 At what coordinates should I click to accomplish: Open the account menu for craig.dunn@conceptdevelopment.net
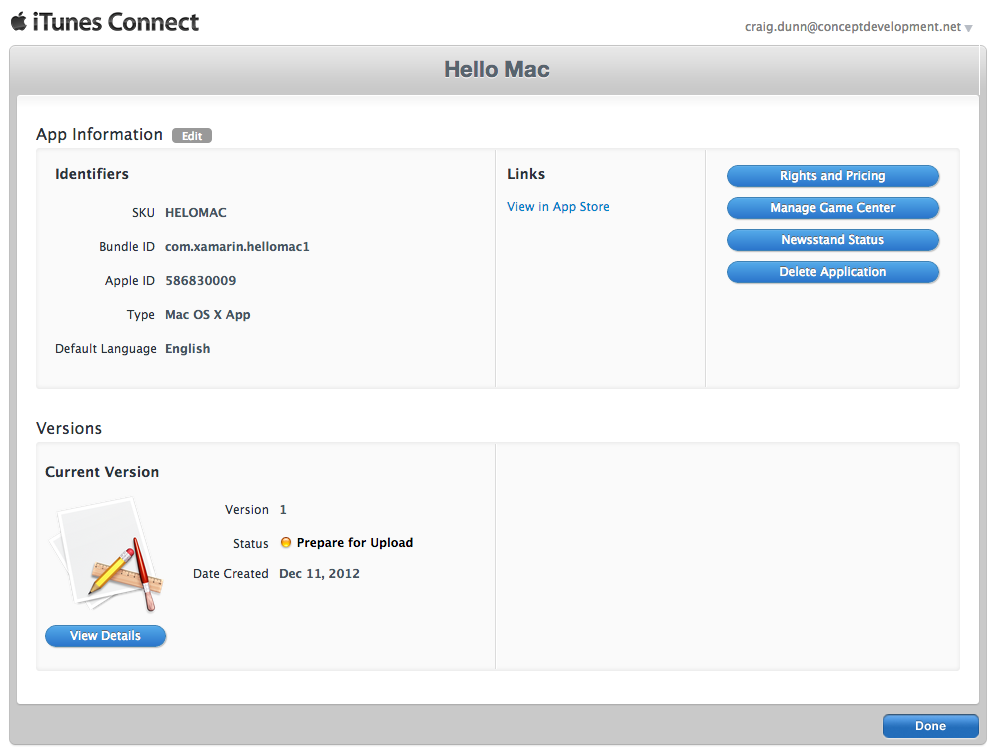point(850,27)
